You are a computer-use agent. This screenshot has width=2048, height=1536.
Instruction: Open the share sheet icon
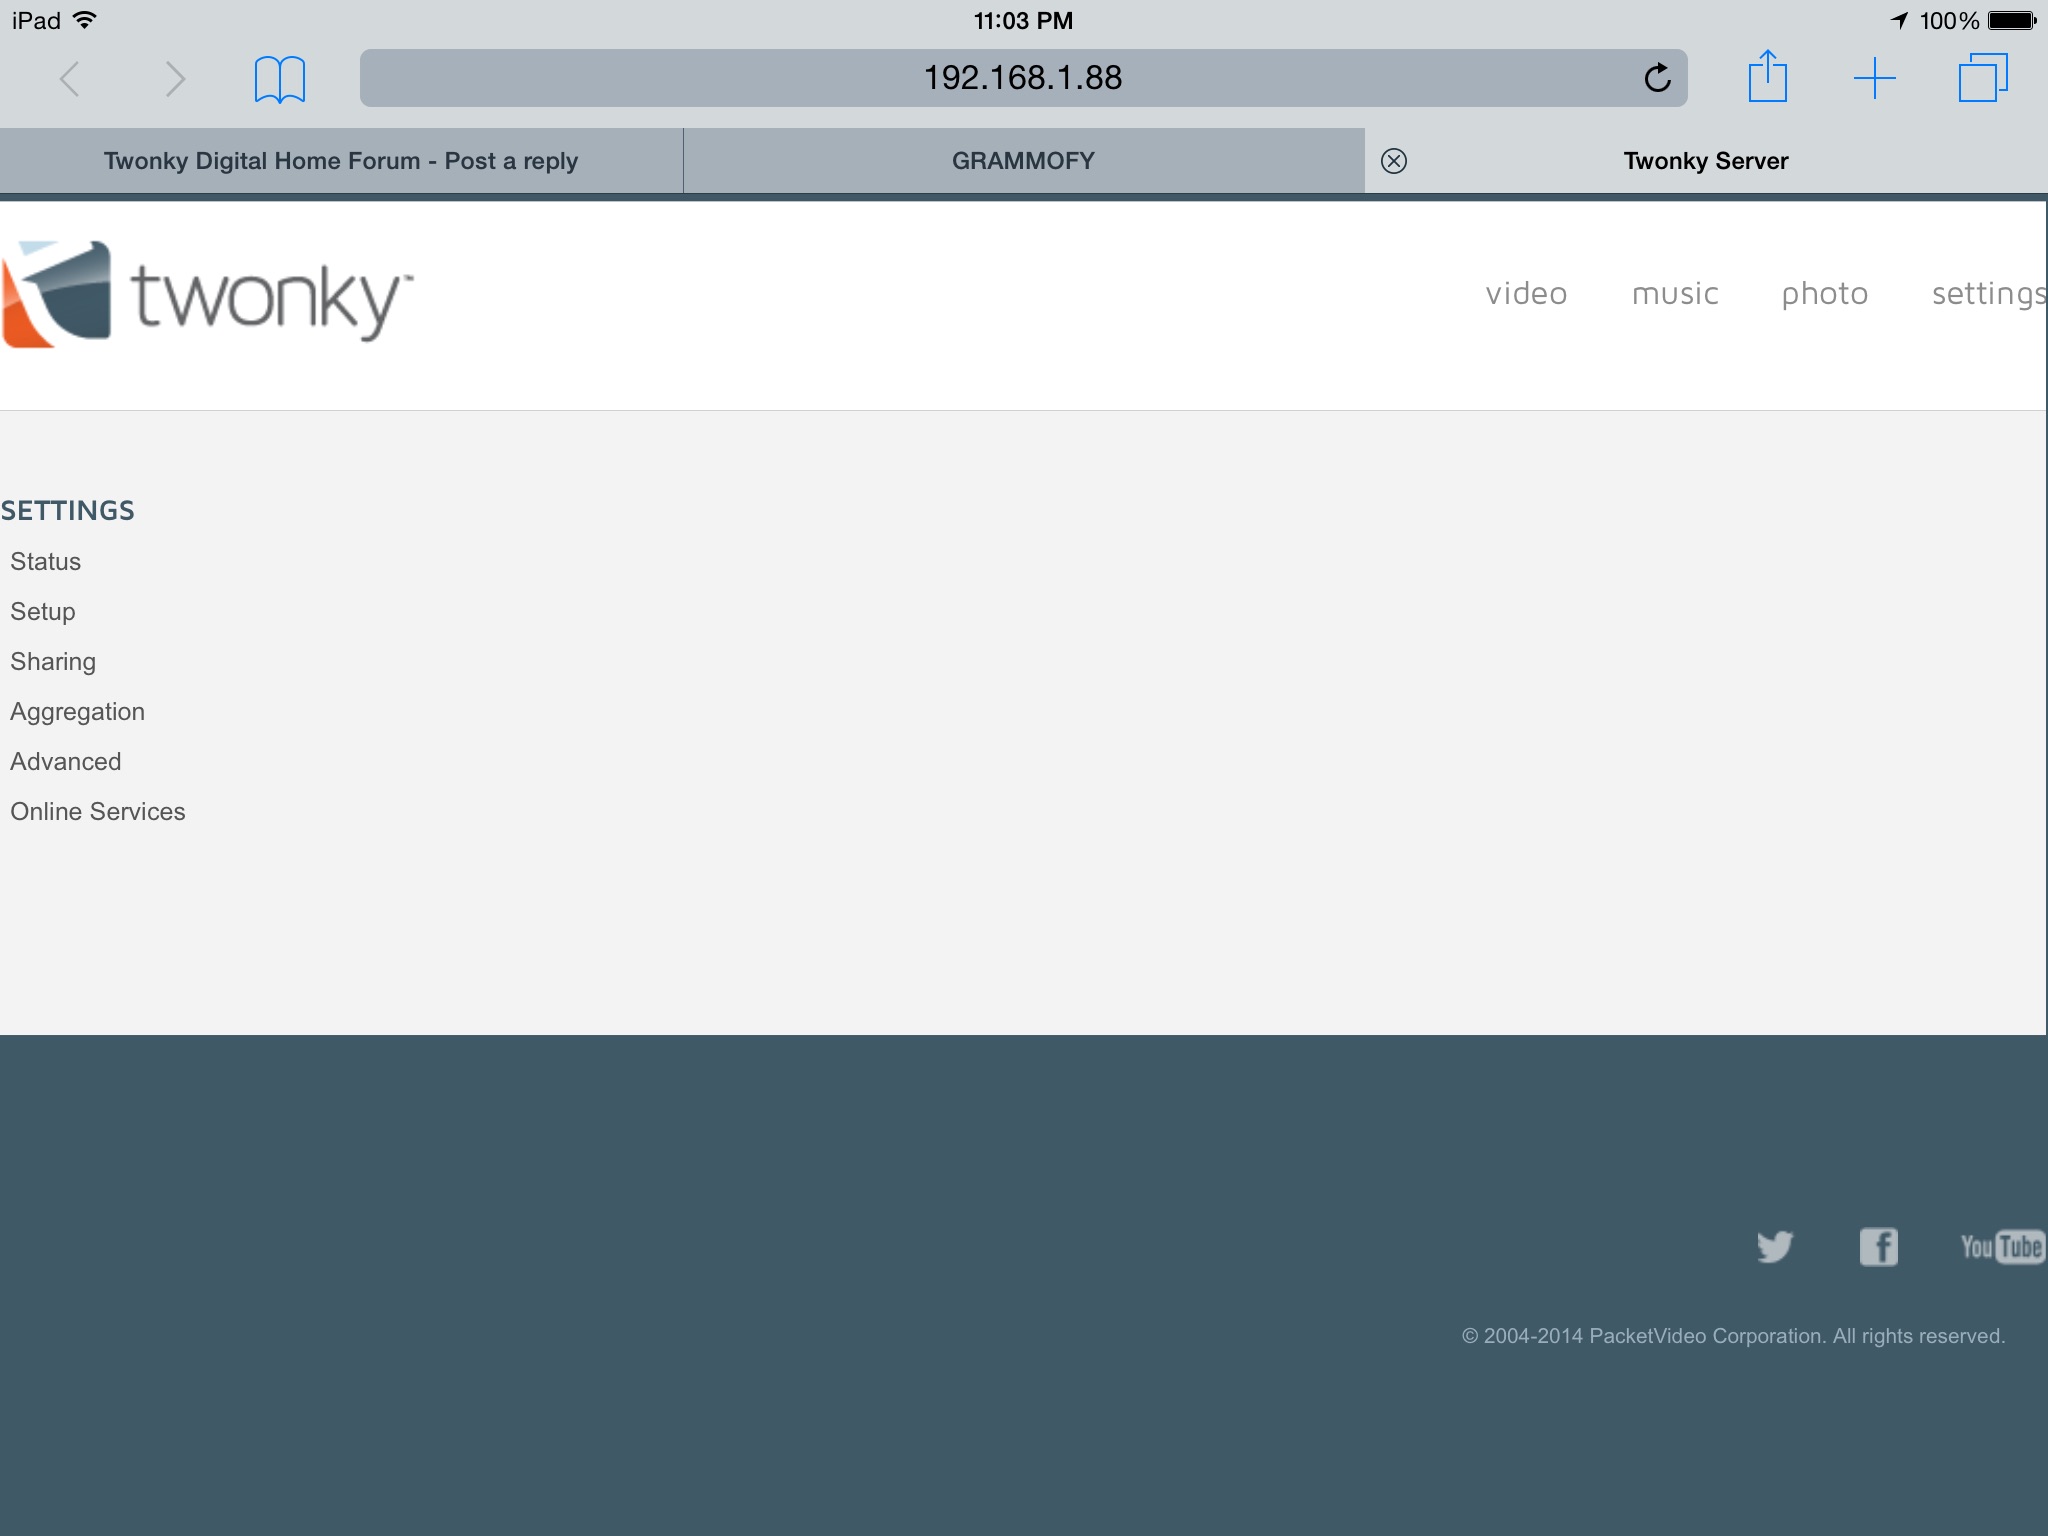1767,76
